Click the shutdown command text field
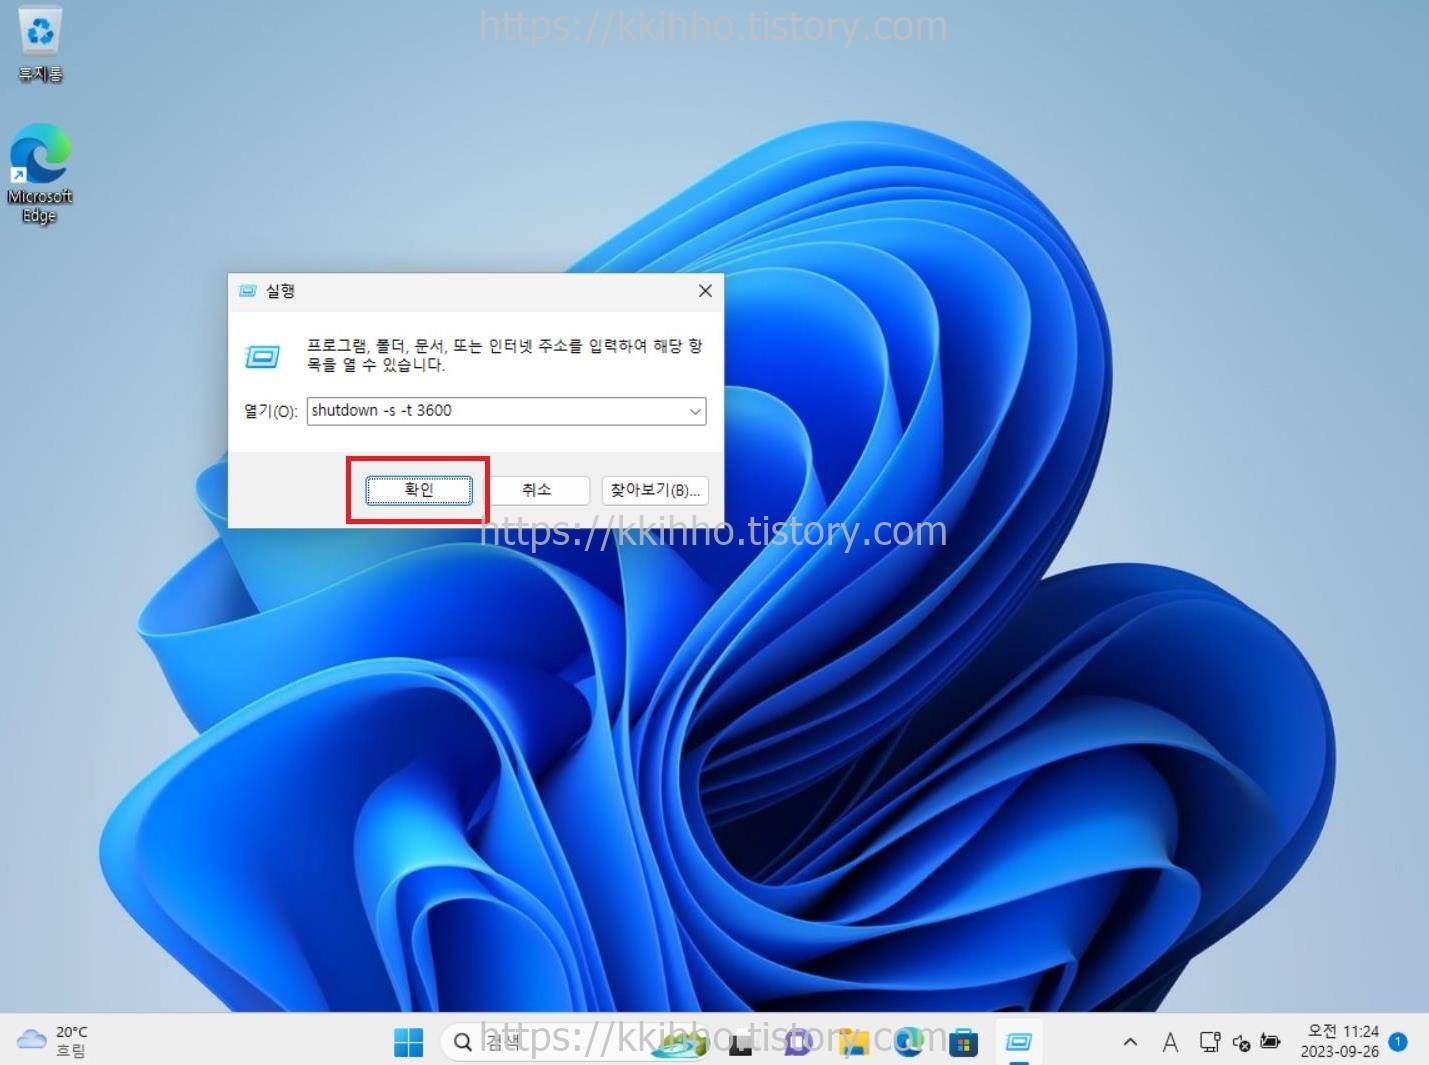Viewport: 1429px width, 1065px height. [x=496, y=411]
